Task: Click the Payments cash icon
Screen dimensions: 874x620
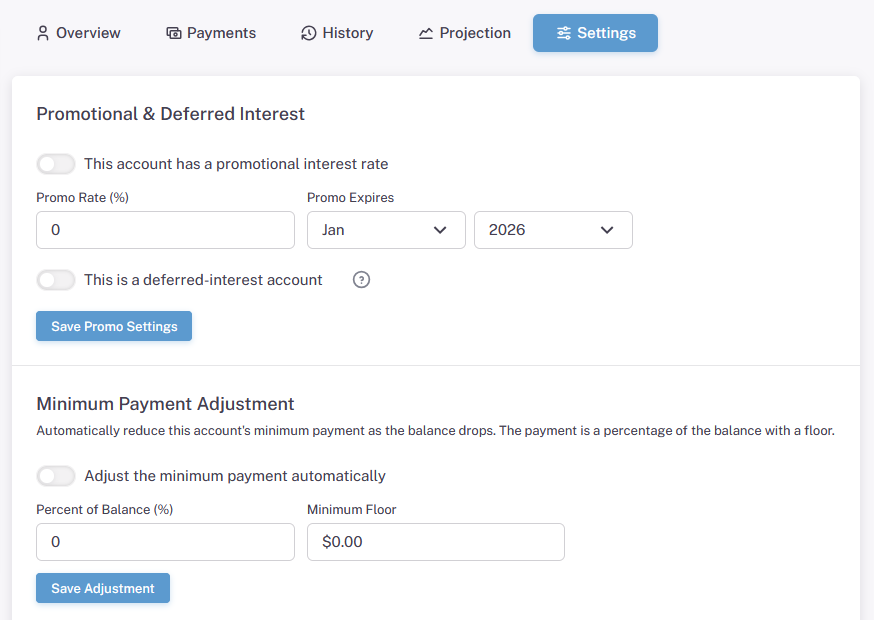Action: tap(174, 33)
